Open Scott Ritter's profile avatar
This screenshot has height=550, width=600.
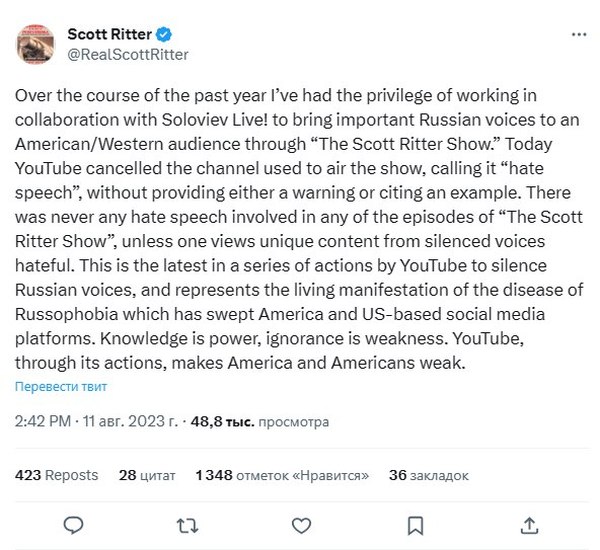click(x=35, y=44)
